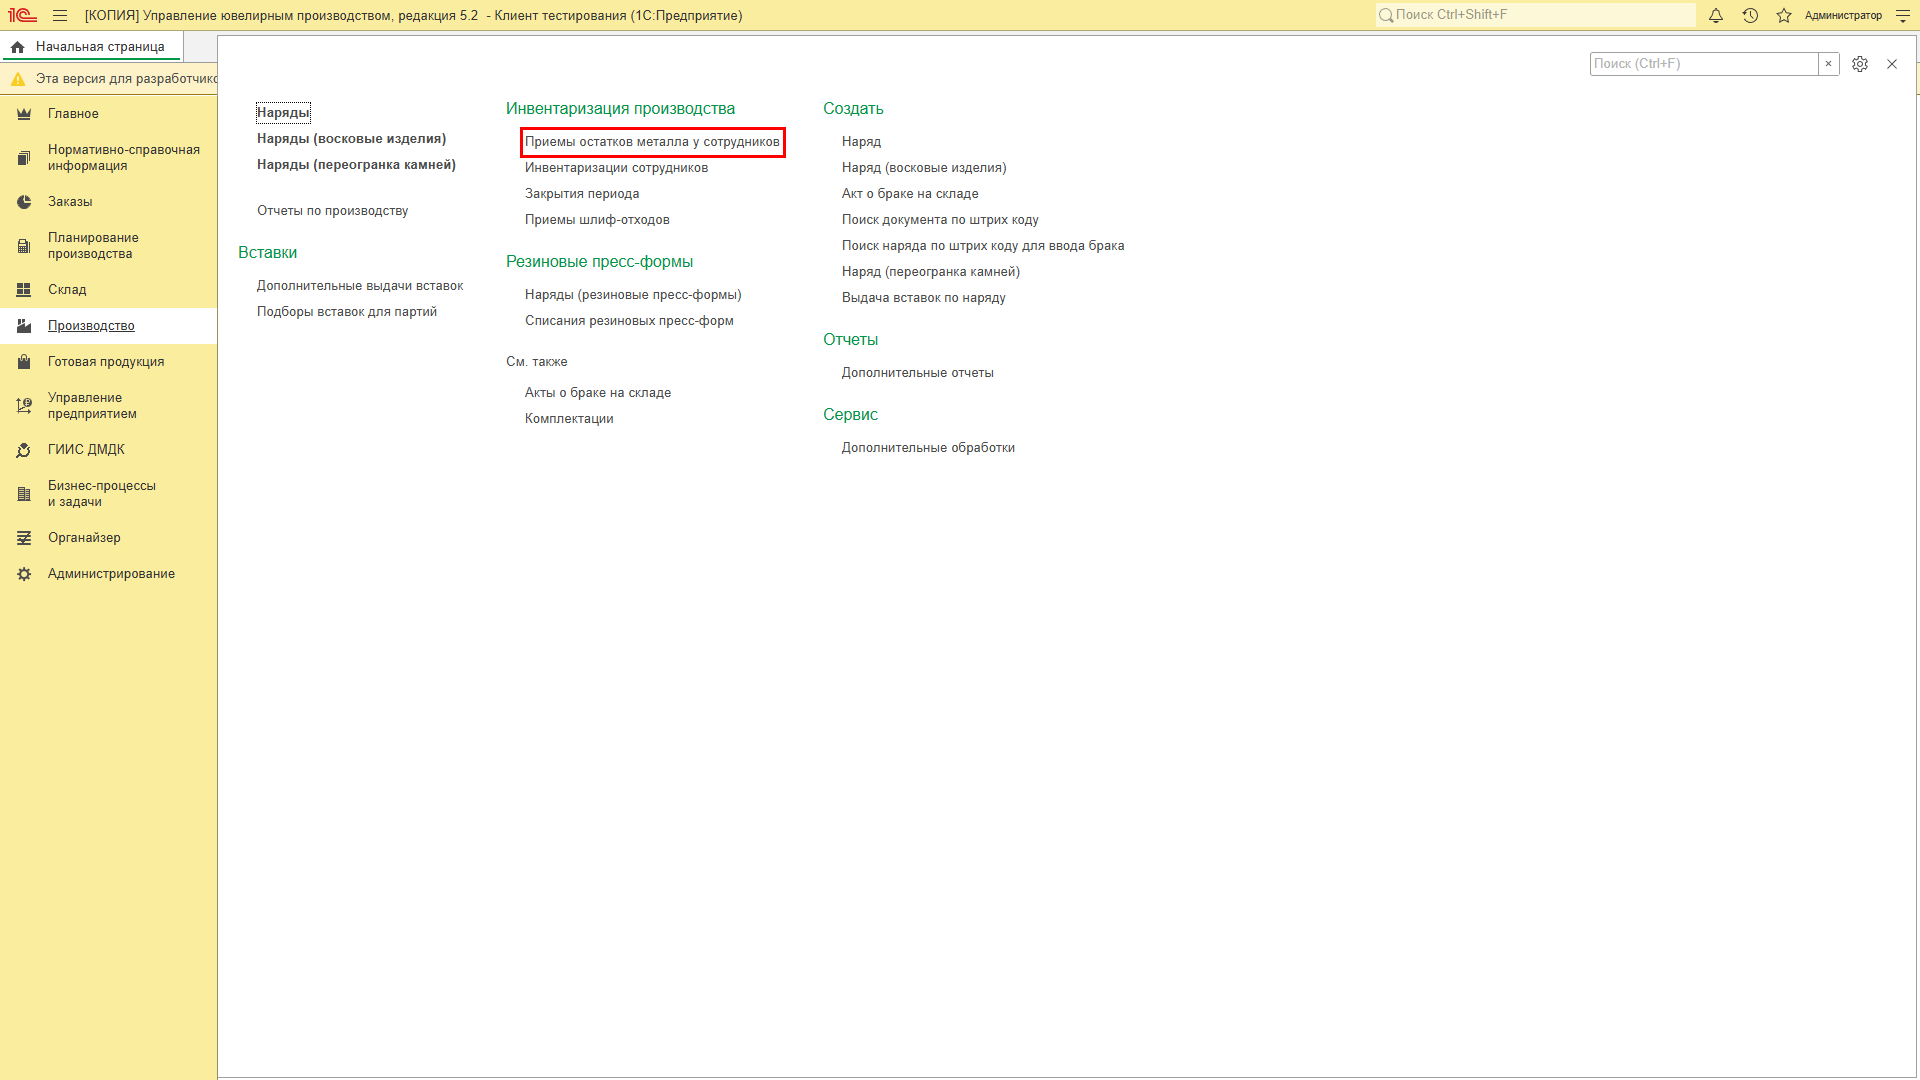Click the Заказы pie icon
1920x1080 pixels.
(x=24, y=202)
